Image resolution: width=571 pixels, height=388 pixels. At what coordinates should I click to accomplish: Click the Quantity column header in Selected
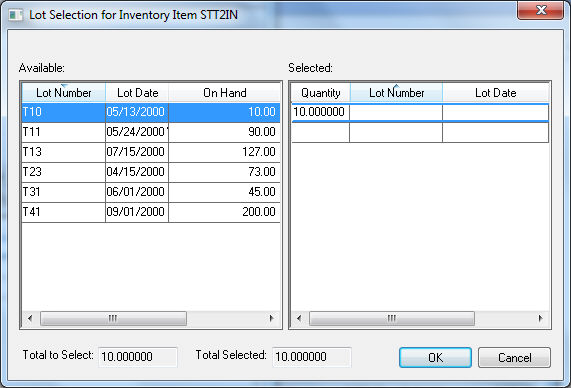(x=320, y=93)
